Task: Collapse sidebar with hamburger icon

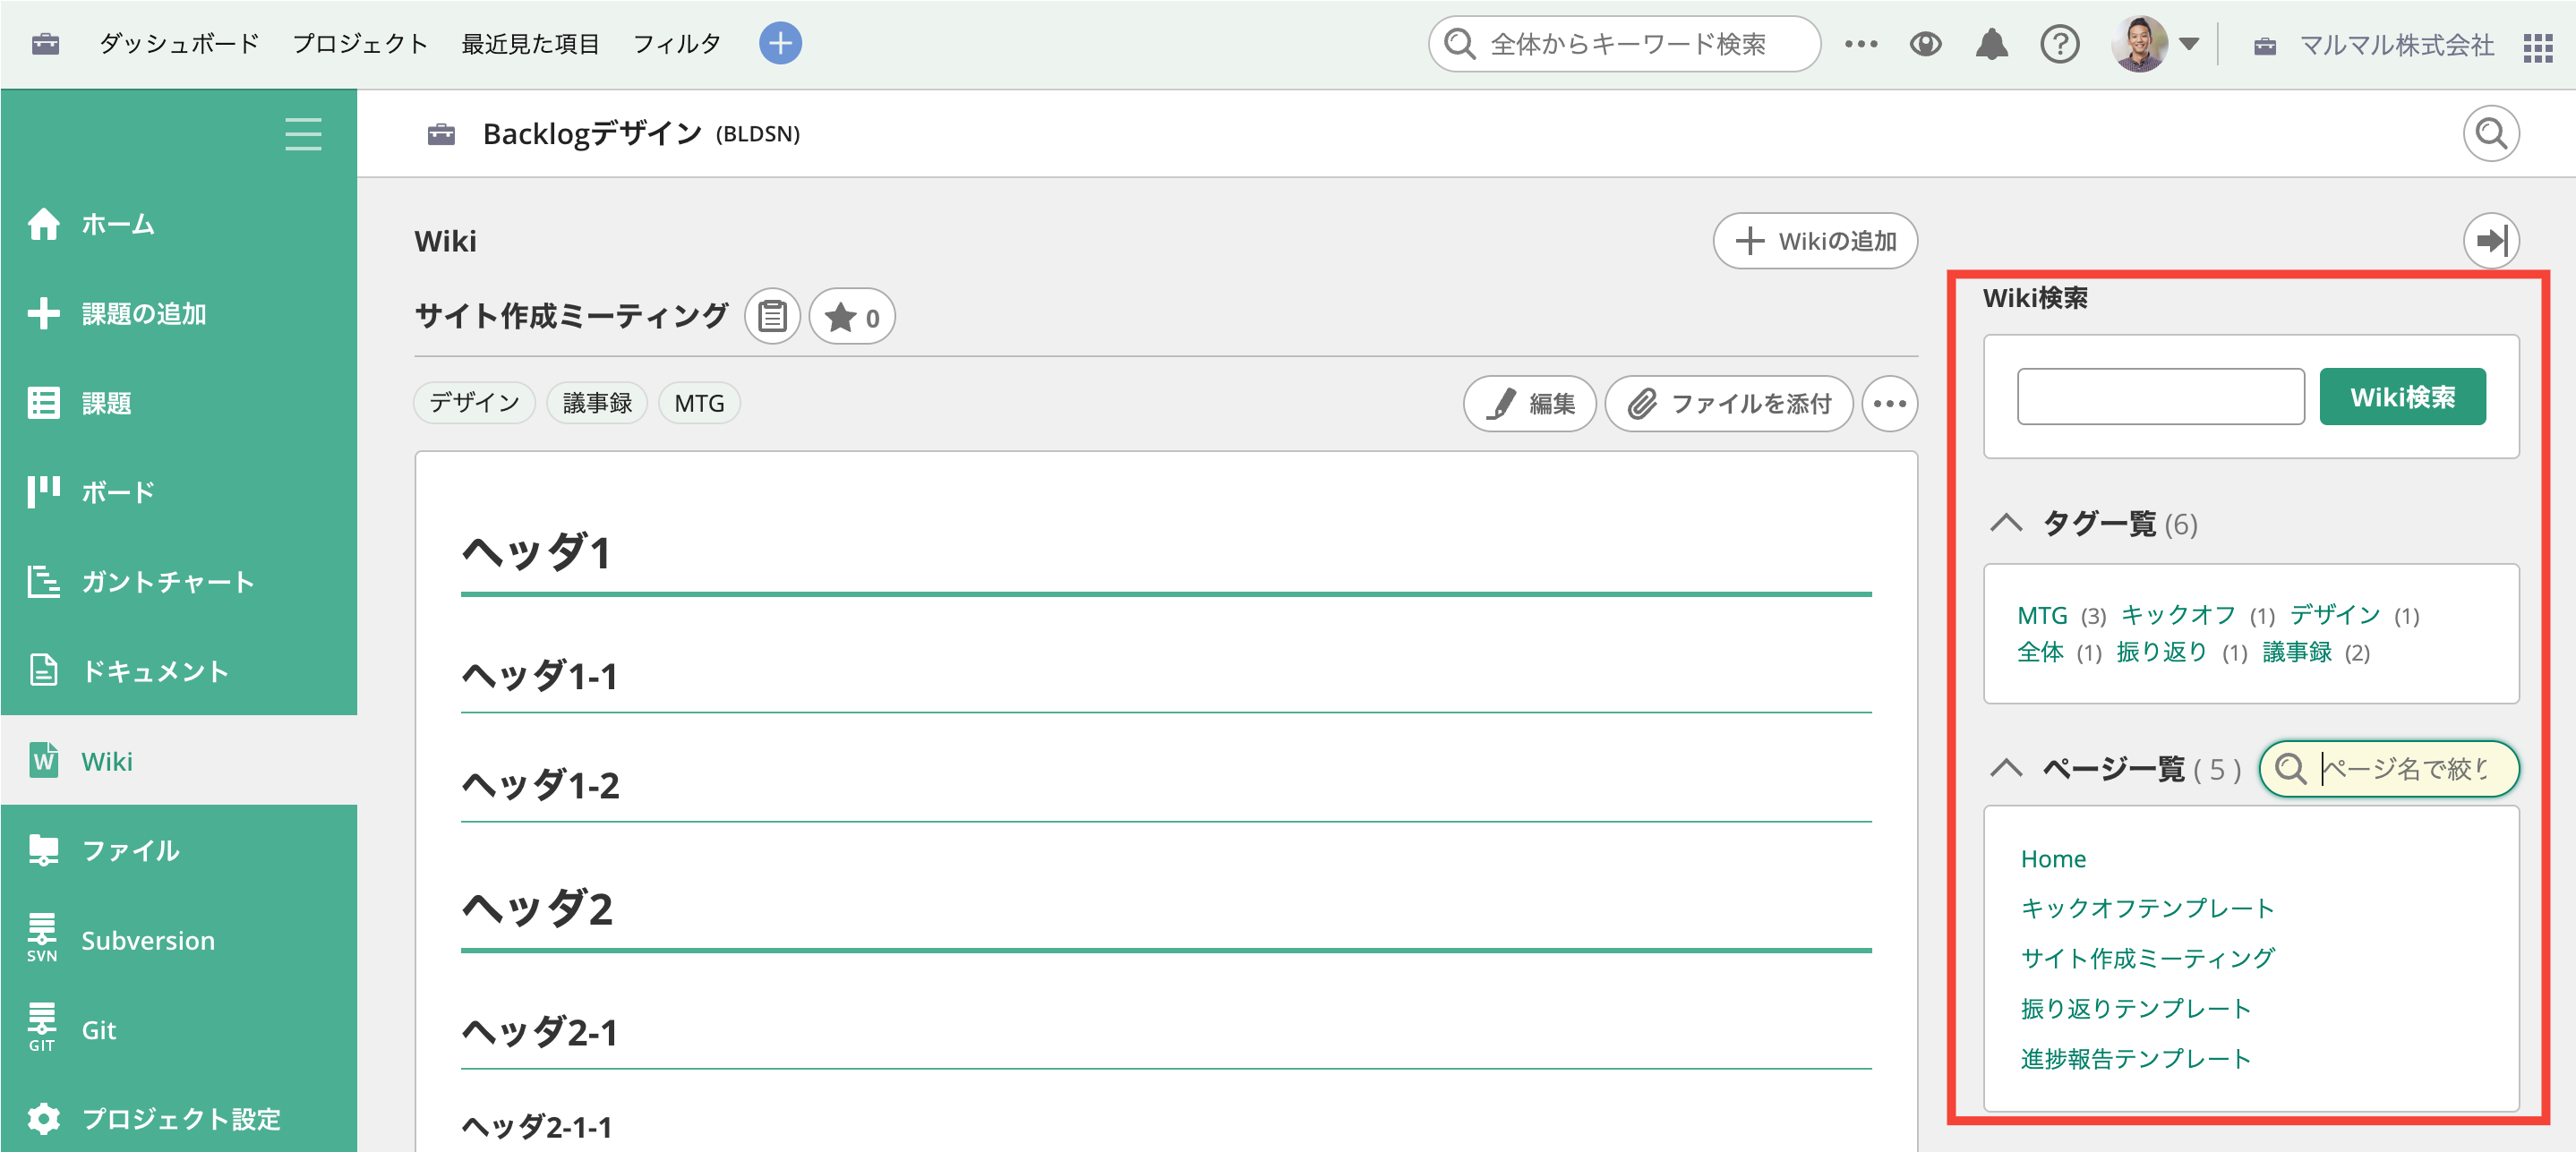Action: (303, 133)
